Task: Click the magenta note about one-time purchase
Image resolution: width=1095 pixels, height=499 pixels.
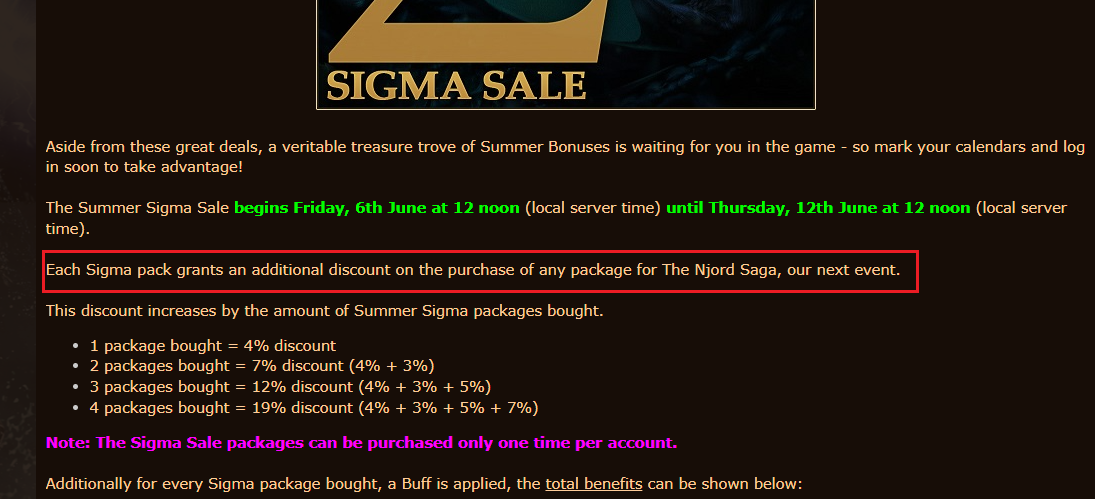Action: pos(361,442)
